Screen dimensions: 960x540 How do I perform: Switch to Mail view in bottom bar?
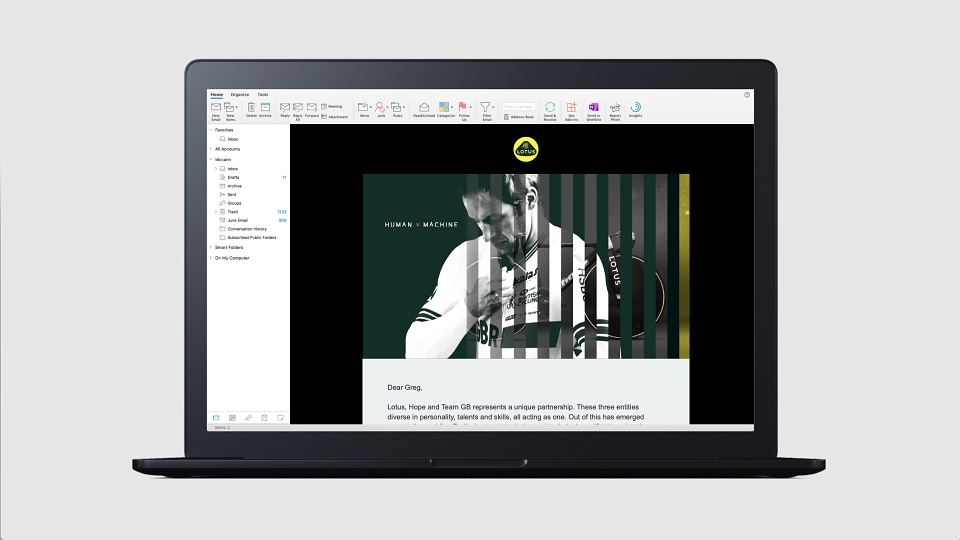[x=216, y=418]
